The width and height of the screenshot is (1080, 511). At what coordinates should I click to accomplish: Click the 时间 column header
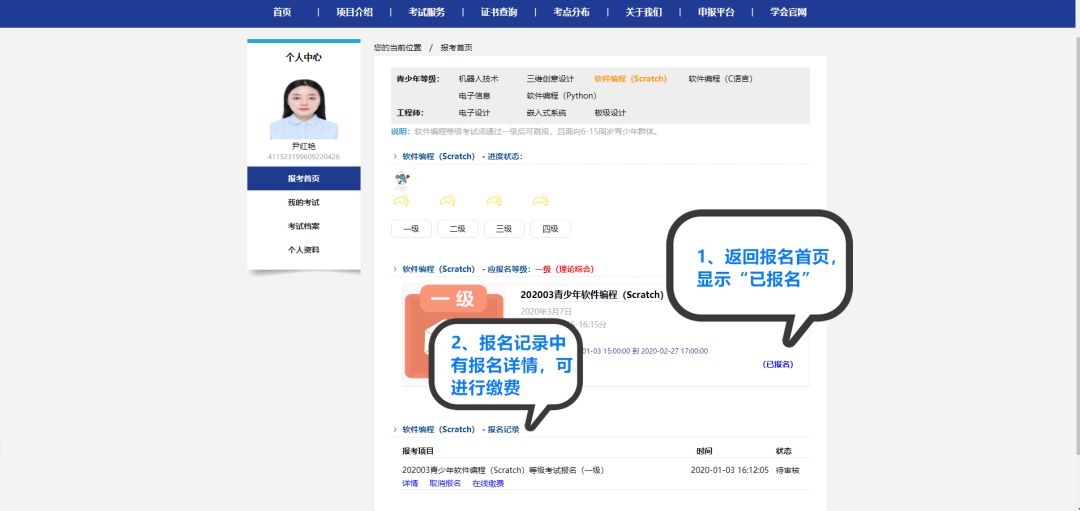tap(704, 451)
